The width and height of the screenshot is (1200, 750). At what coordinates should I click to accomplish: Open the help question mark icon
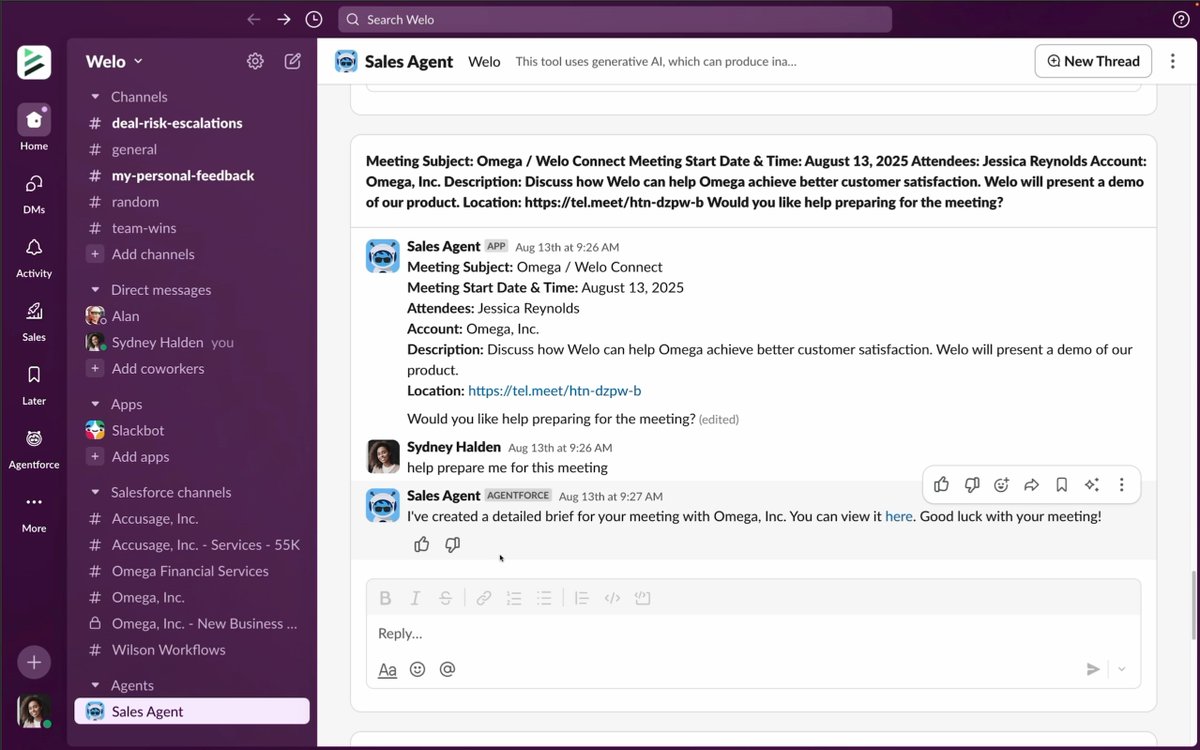tap(1181, 19)
